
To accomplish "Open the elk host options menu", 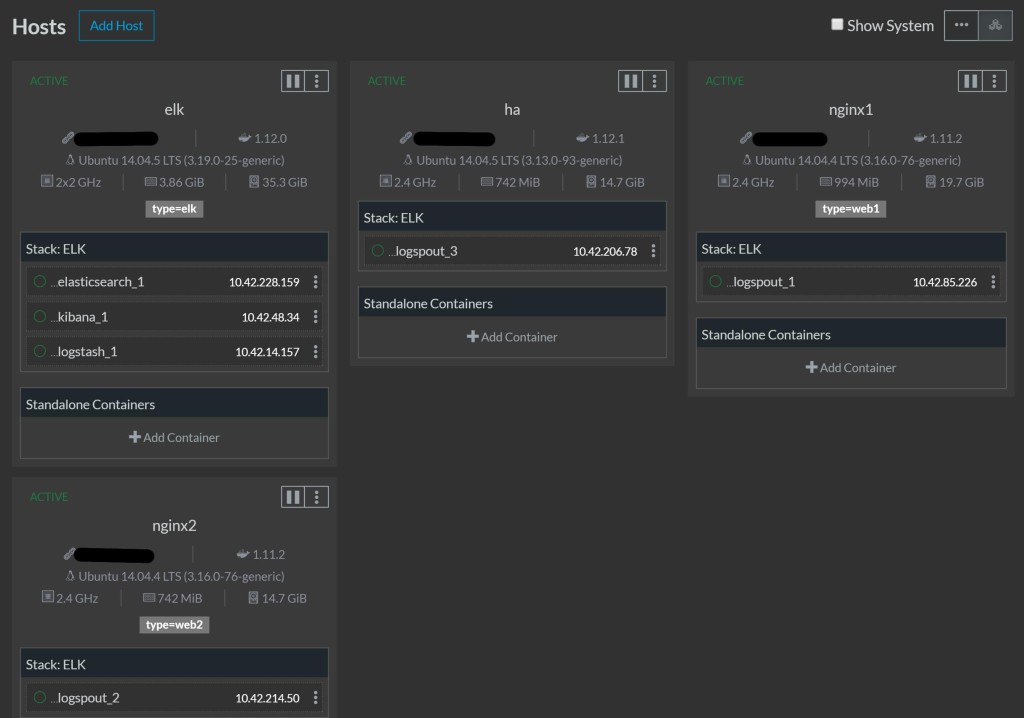I will click(317, 81).
